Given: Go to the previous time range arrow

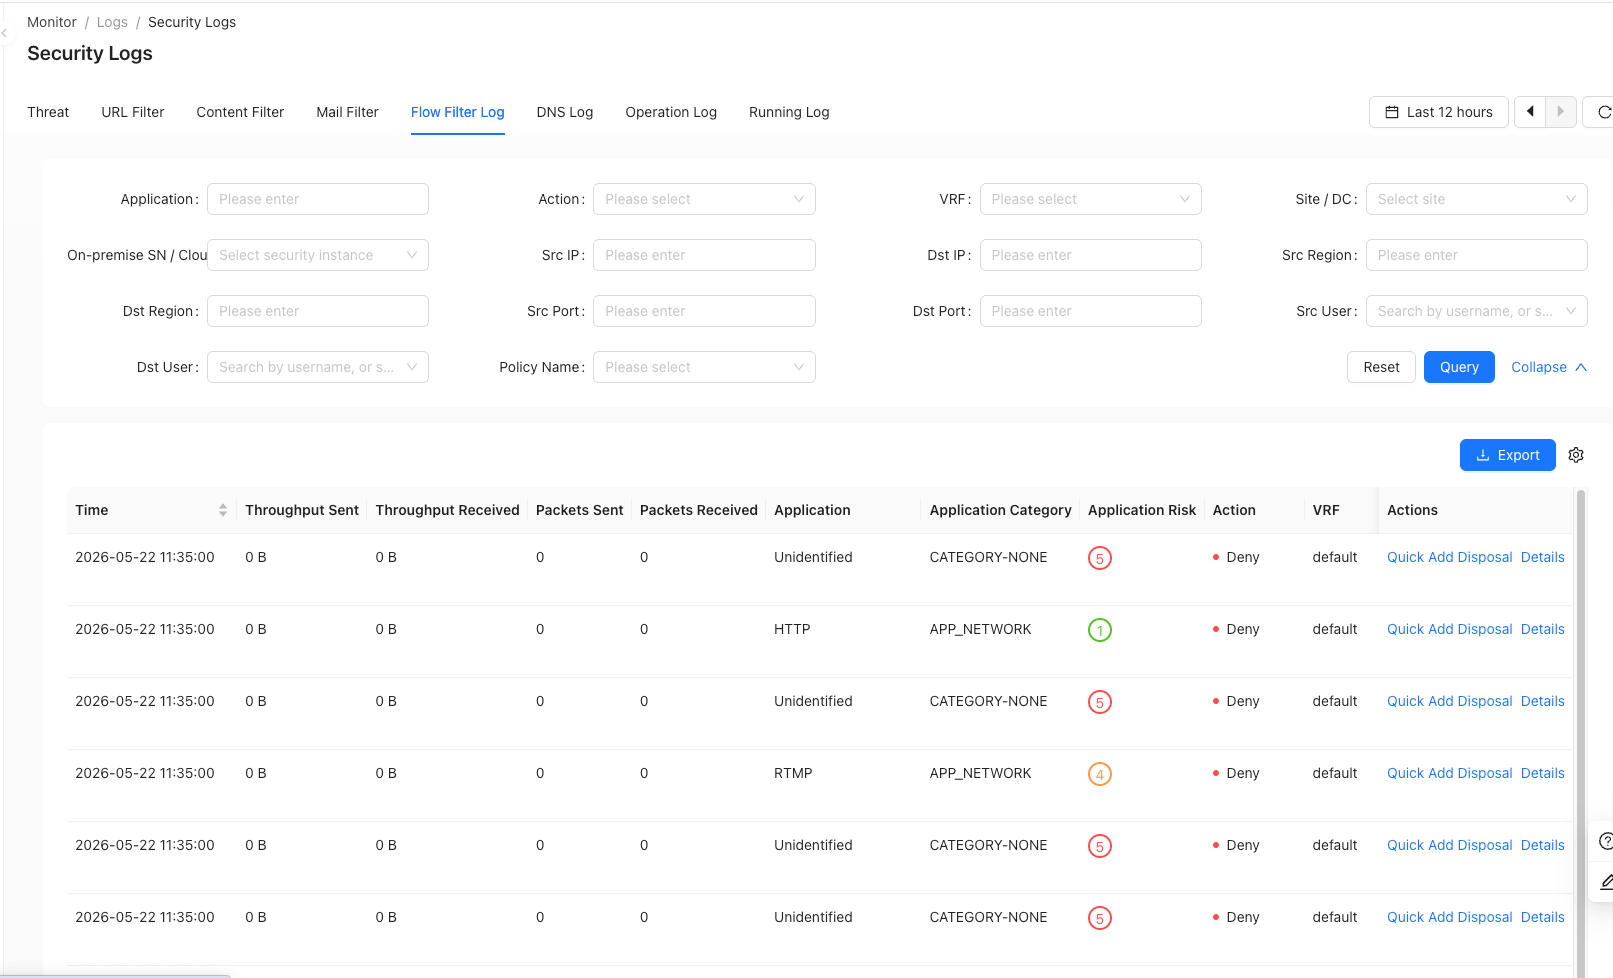Looking at the screenshot, I should tap(1530, 112).
